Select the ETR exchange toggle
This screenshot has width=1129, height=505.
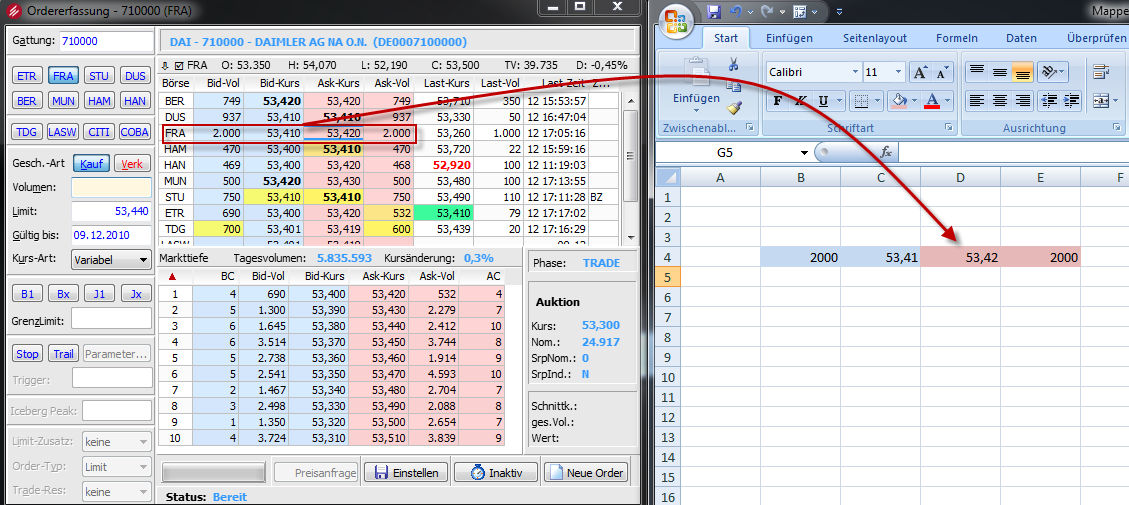pyautogui.click(x=27, y=76)
